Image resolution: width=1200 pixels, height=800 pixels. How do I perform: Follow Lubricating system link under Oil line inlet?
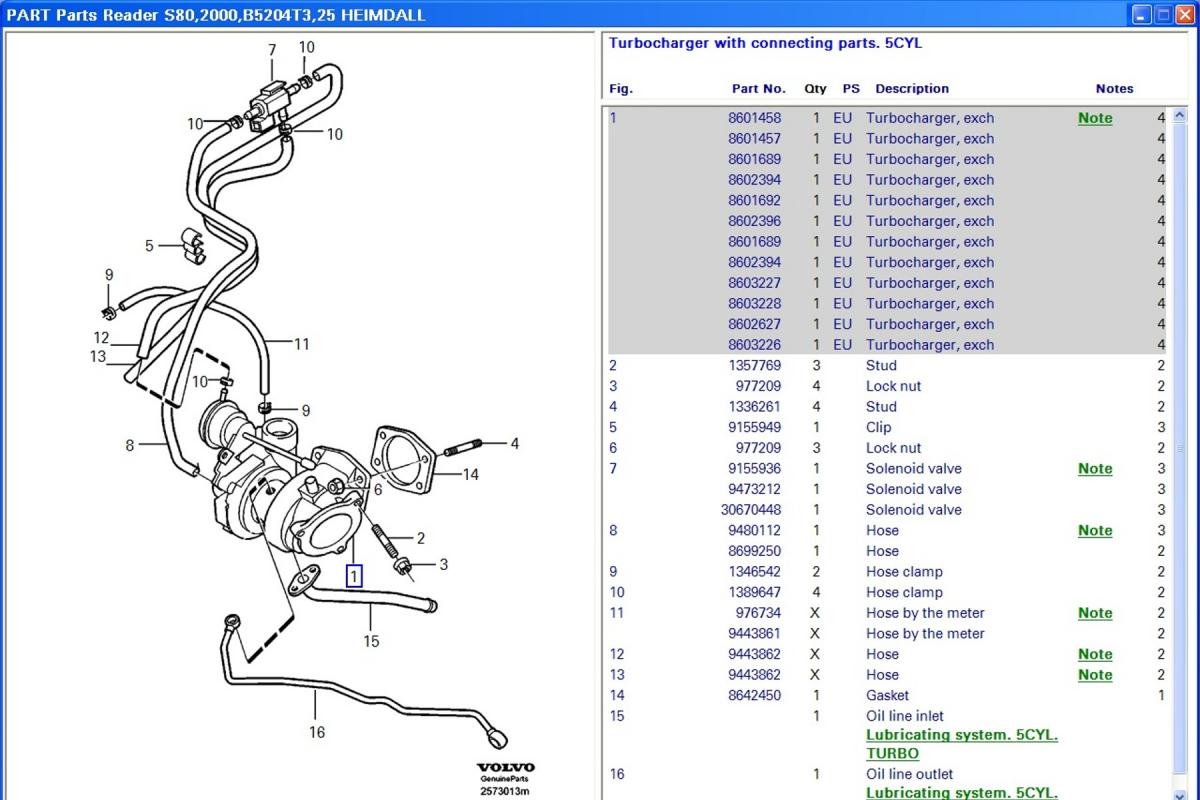(962, 744)
